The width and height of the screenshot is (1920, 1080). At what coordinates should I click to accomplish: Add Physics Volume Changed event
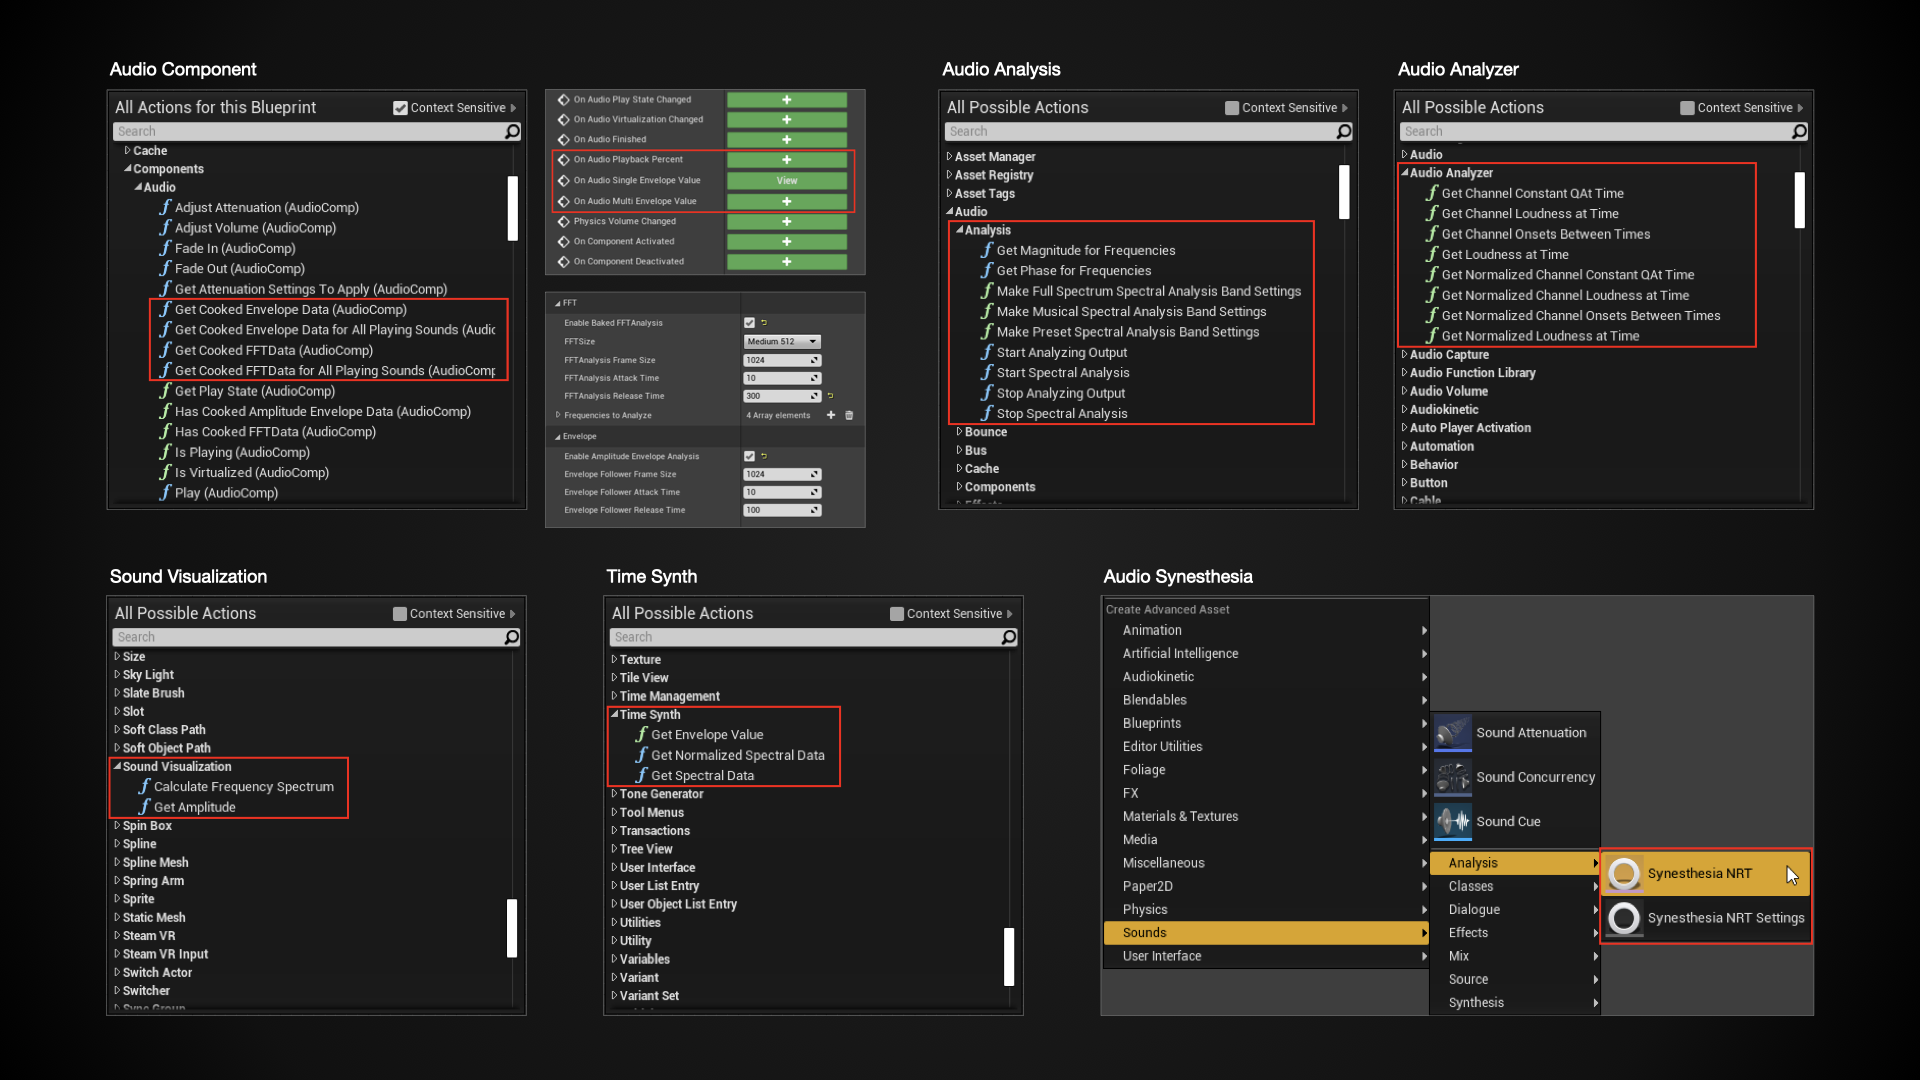(786, 222)
